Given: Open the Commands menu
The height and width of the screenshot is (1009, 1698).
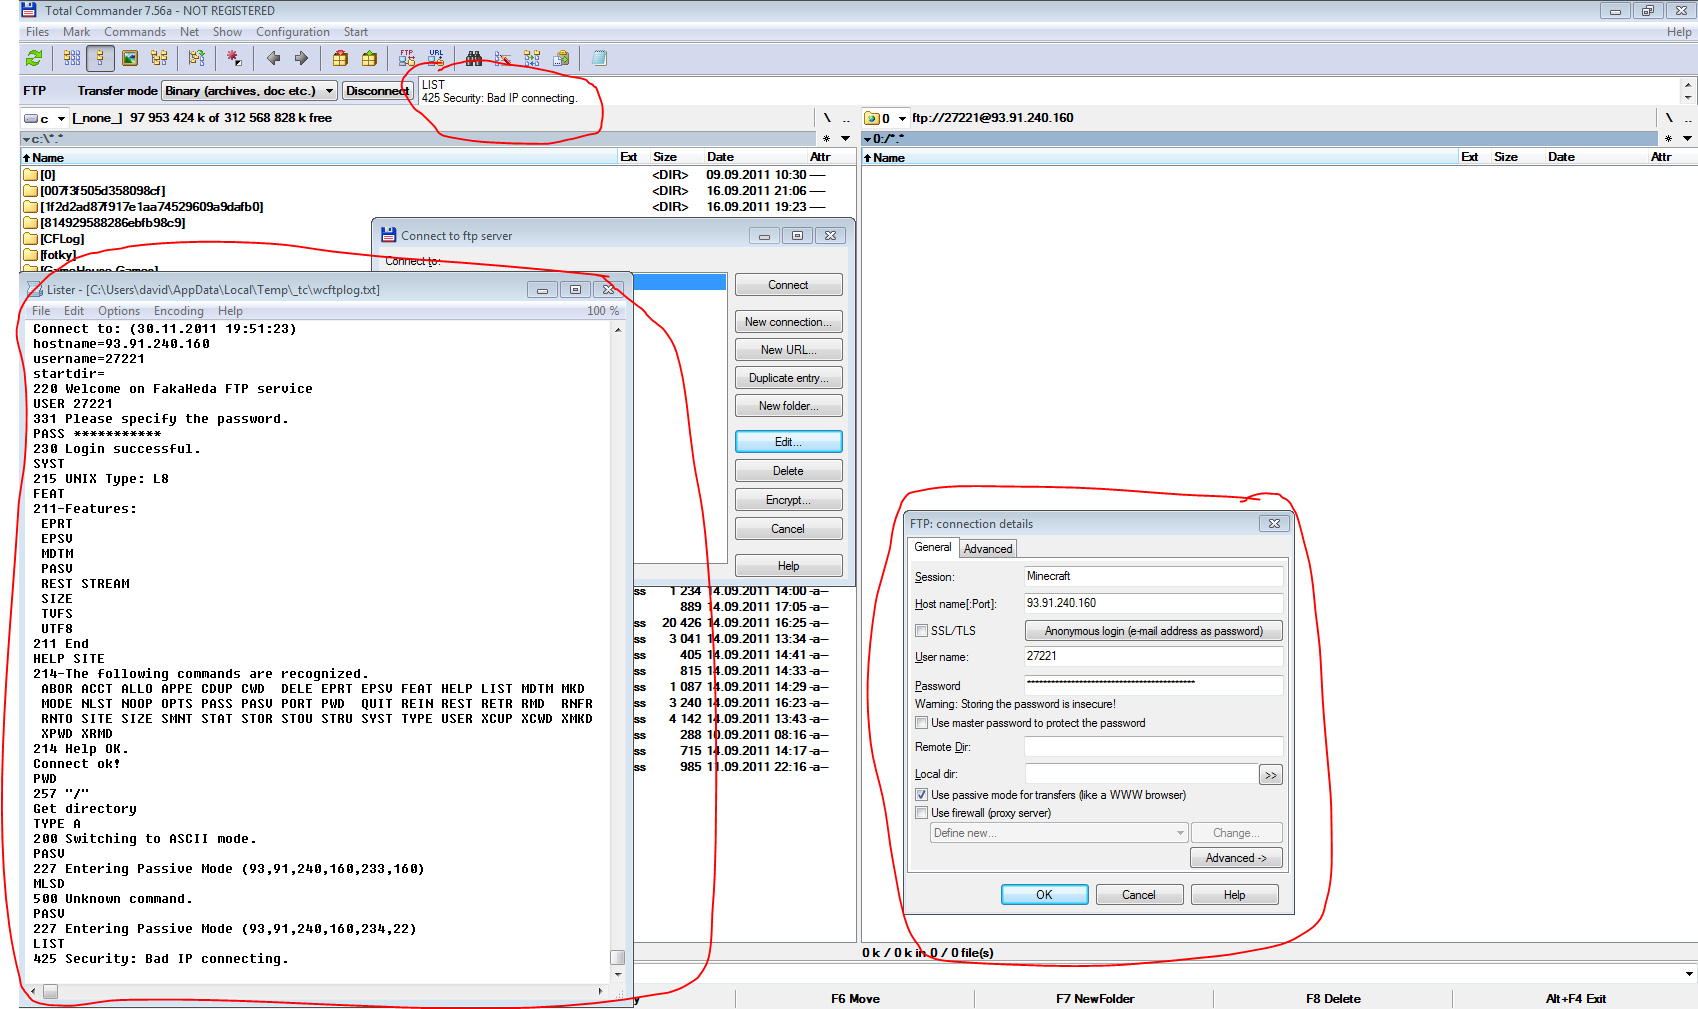Looking at the screenshot, I should click(135, 32).
